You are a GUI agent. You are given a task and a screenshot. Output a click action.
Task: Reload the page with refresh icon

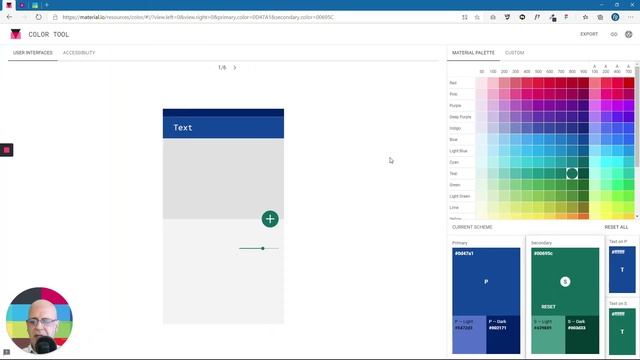(x=38, y=17)
